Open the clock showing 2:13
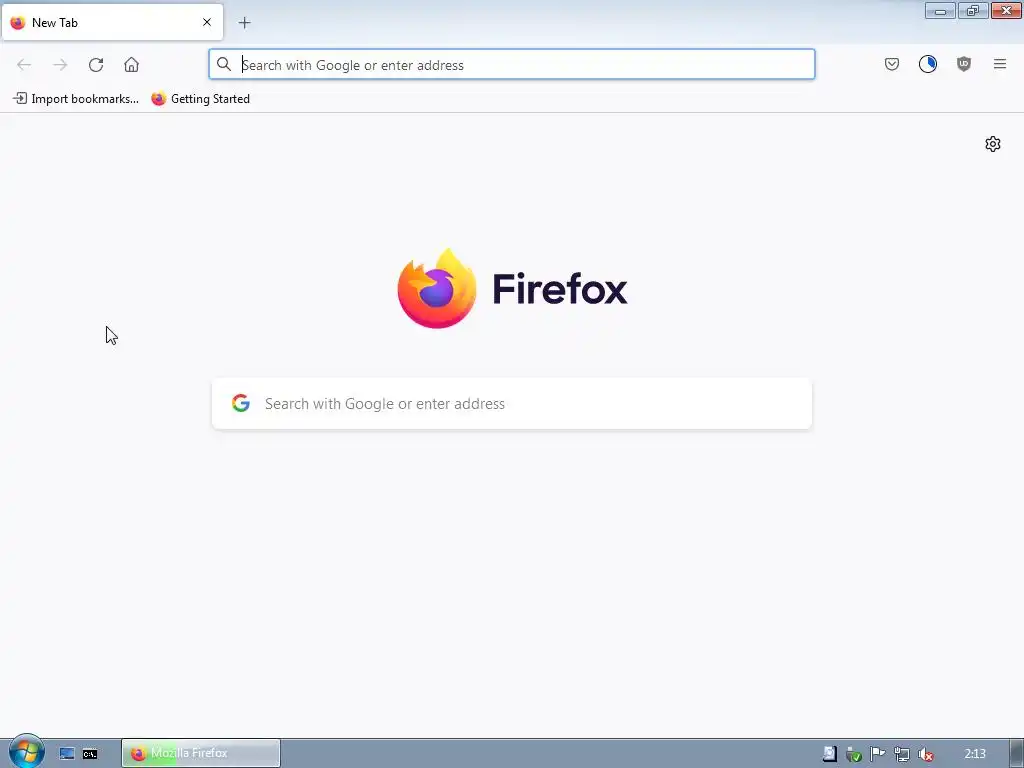Viewport: 1024px width, 768px height. coord(974,754)
